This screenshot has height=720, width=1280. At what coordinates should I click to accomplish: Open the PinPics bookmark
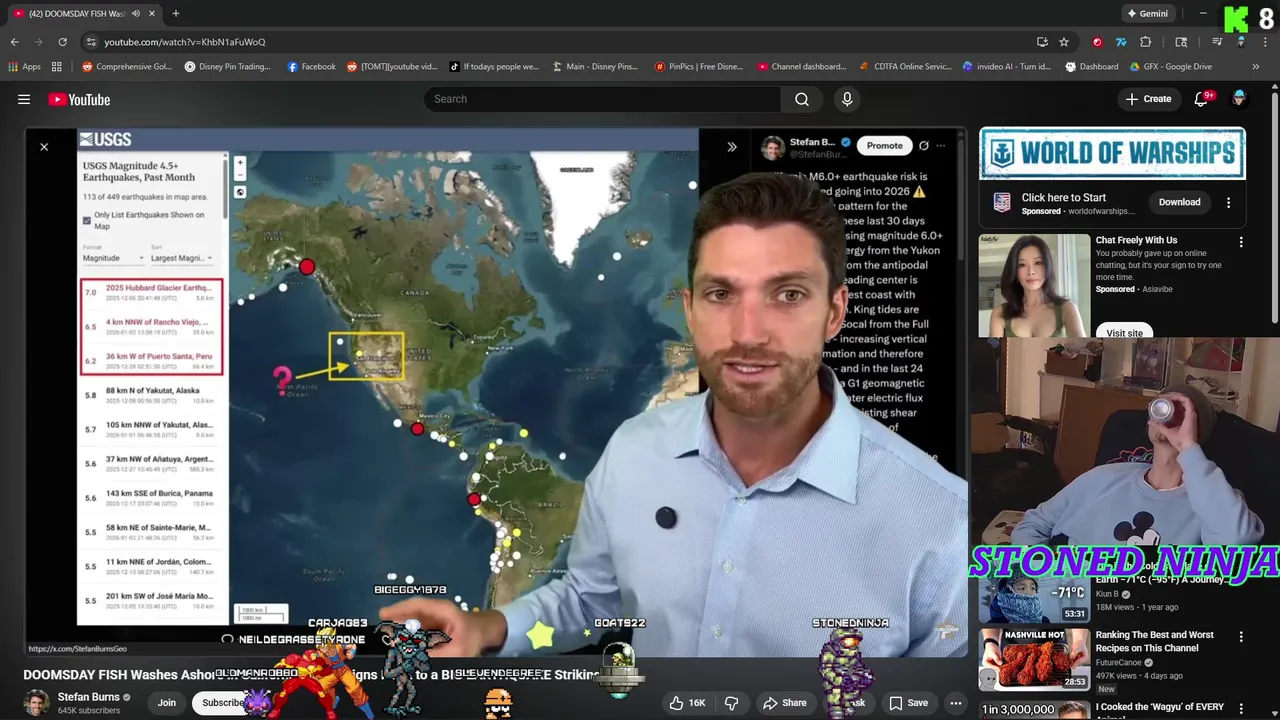coord(699,67)
